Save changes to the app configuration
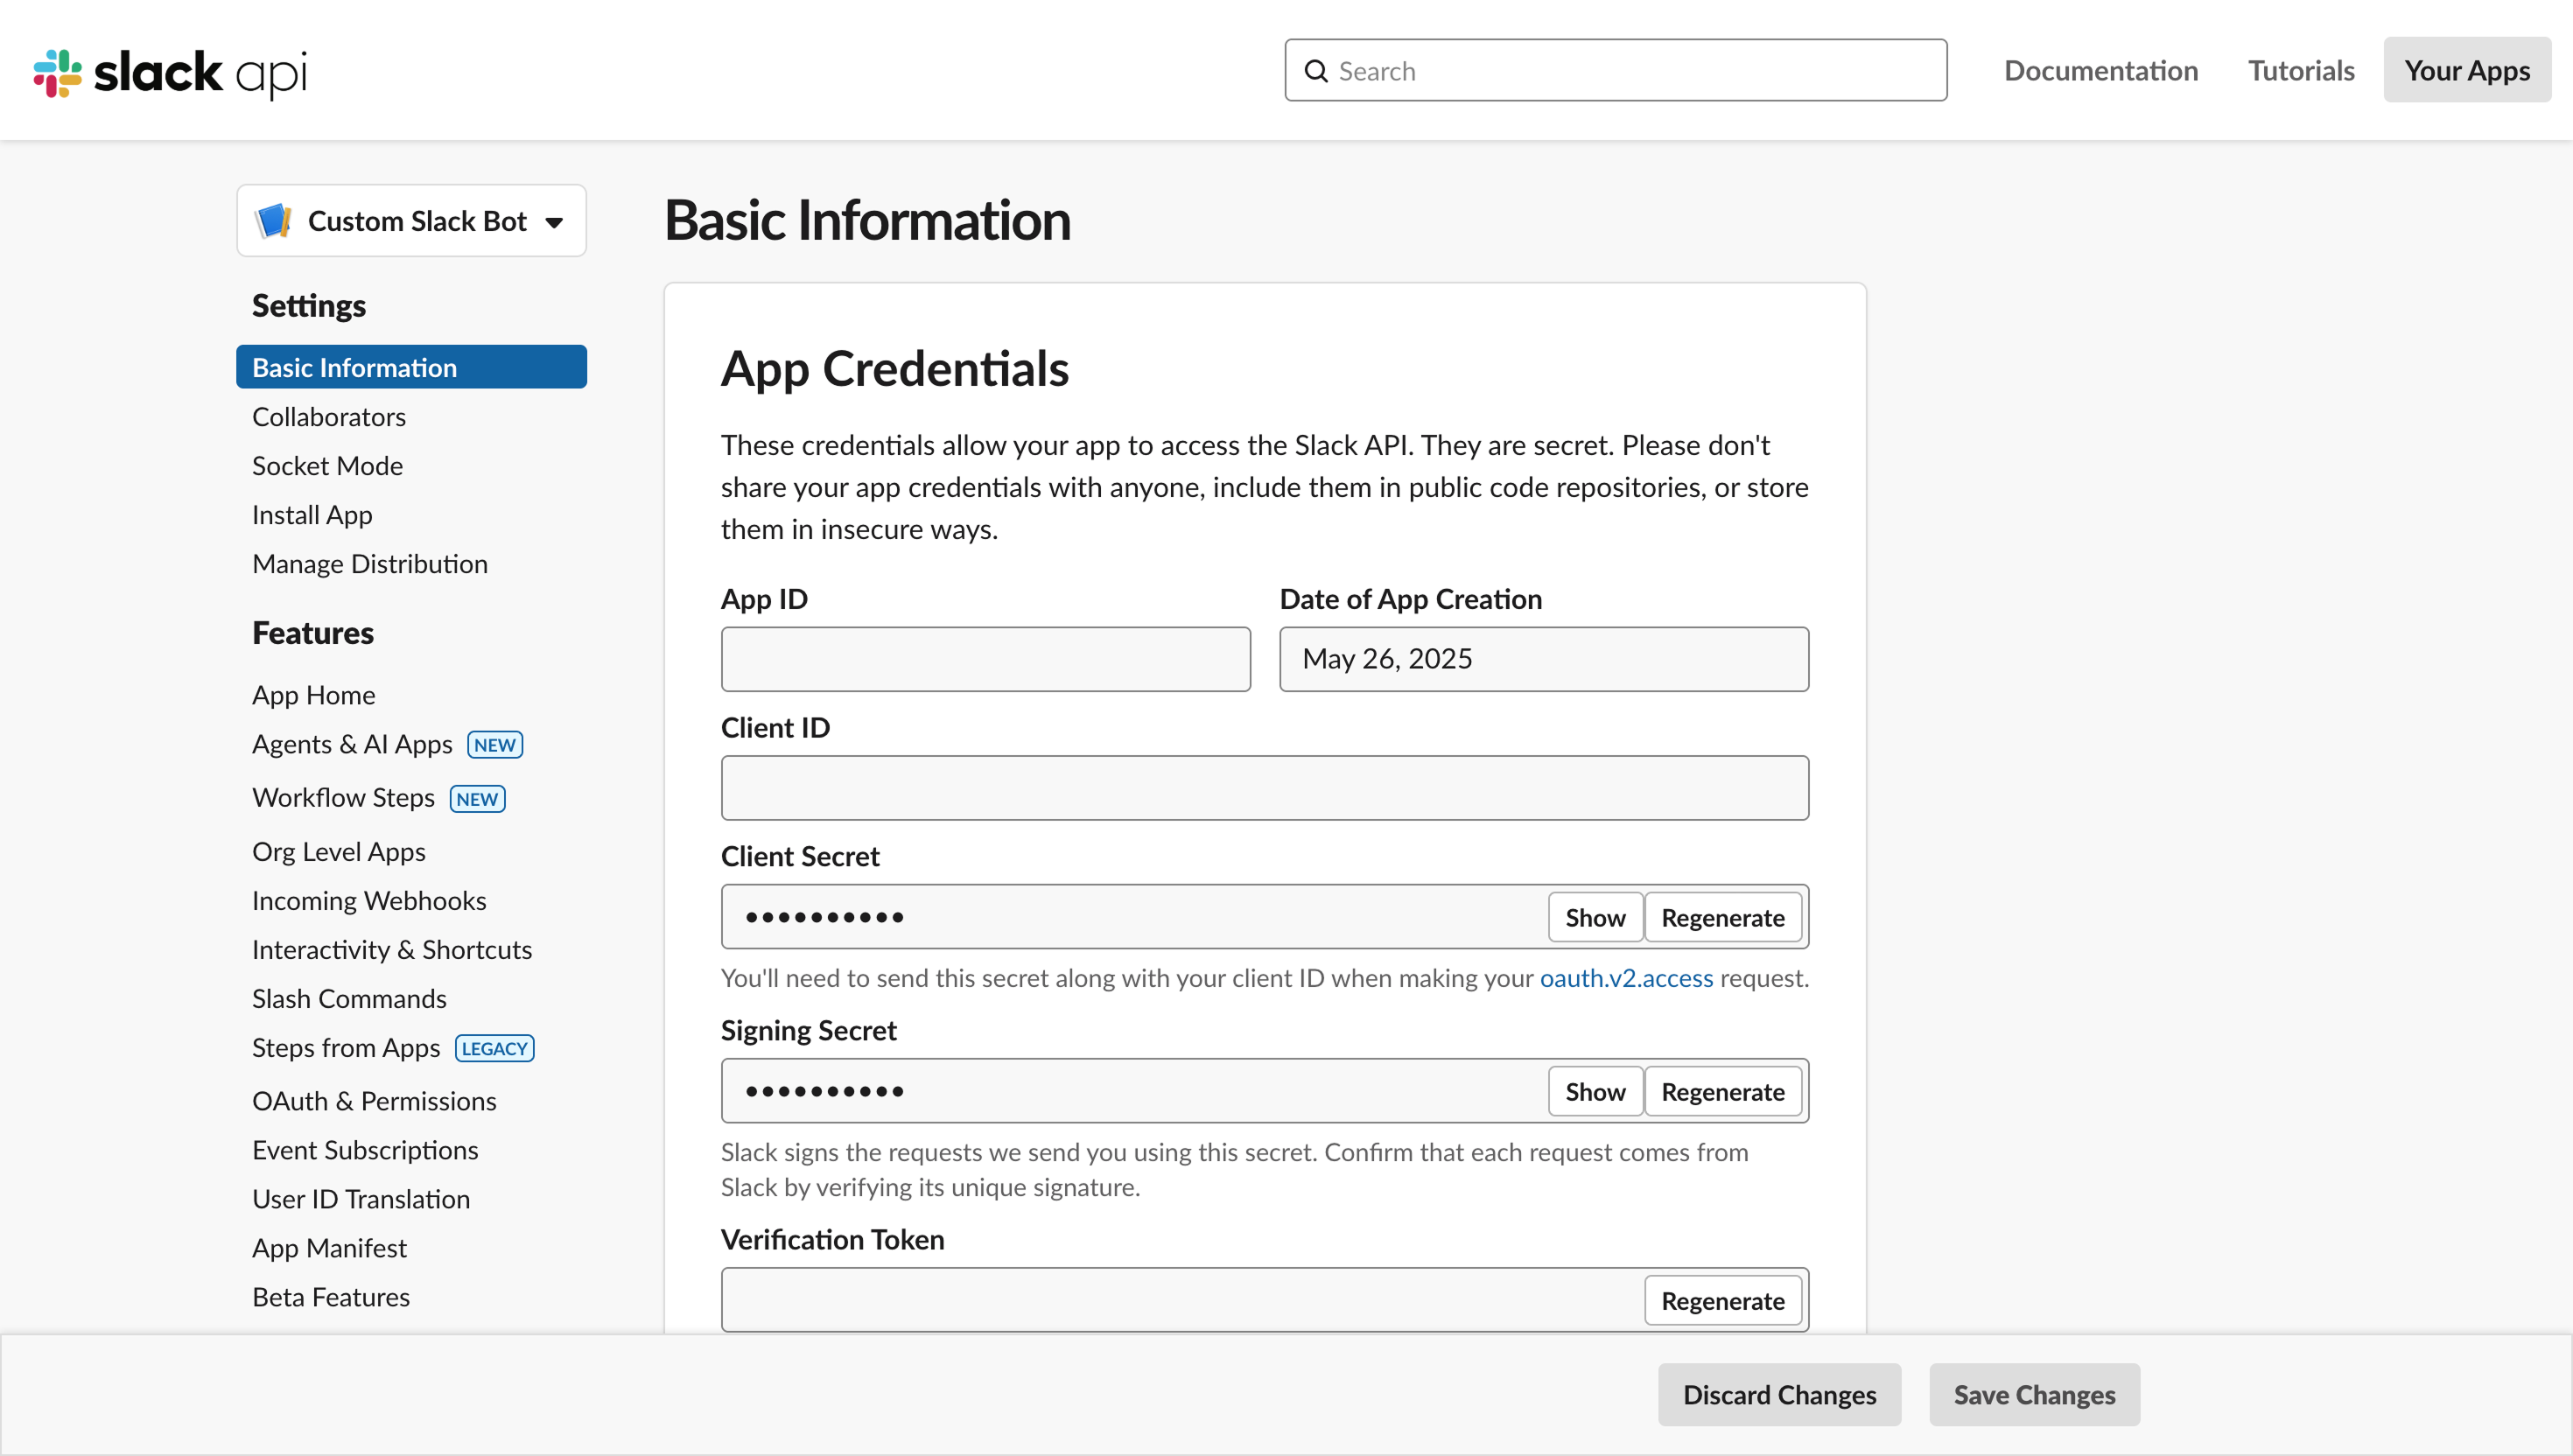The height and width of the screenshot is (1456, 2573). coord(2033,1394)
